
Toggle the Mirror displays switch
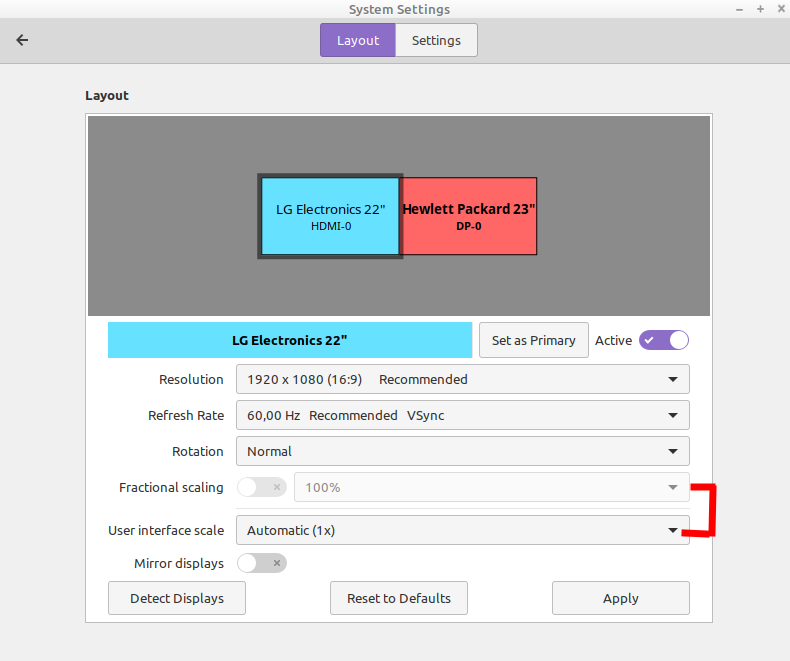(x=262, y=563)
